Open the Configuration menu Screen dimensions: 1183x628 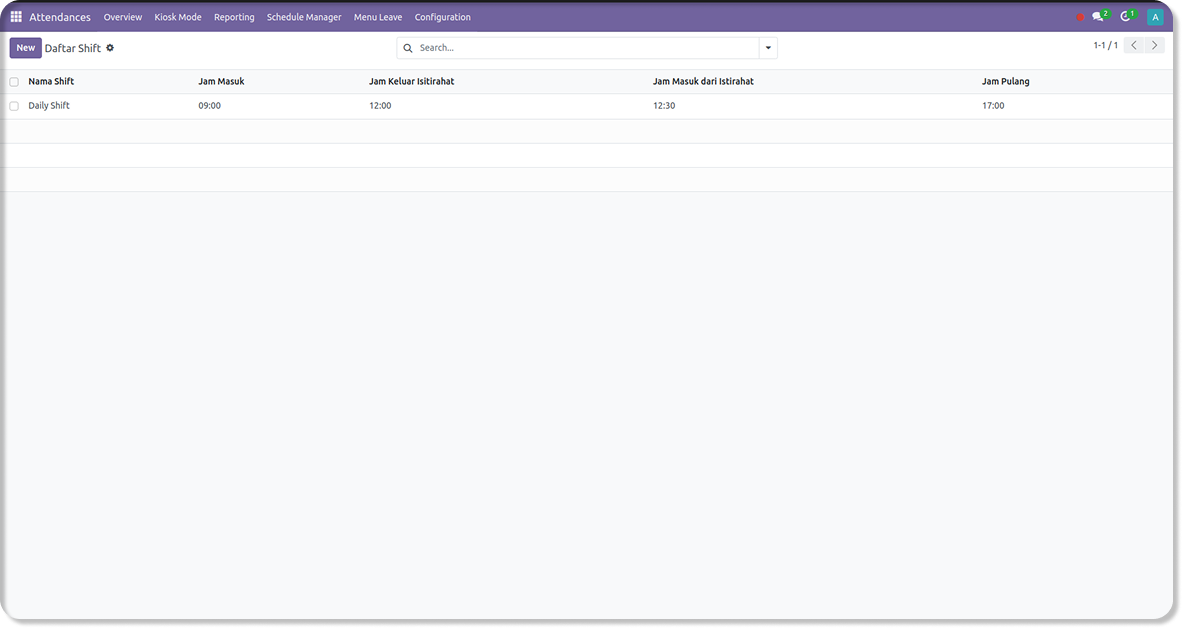click(442, 17)
